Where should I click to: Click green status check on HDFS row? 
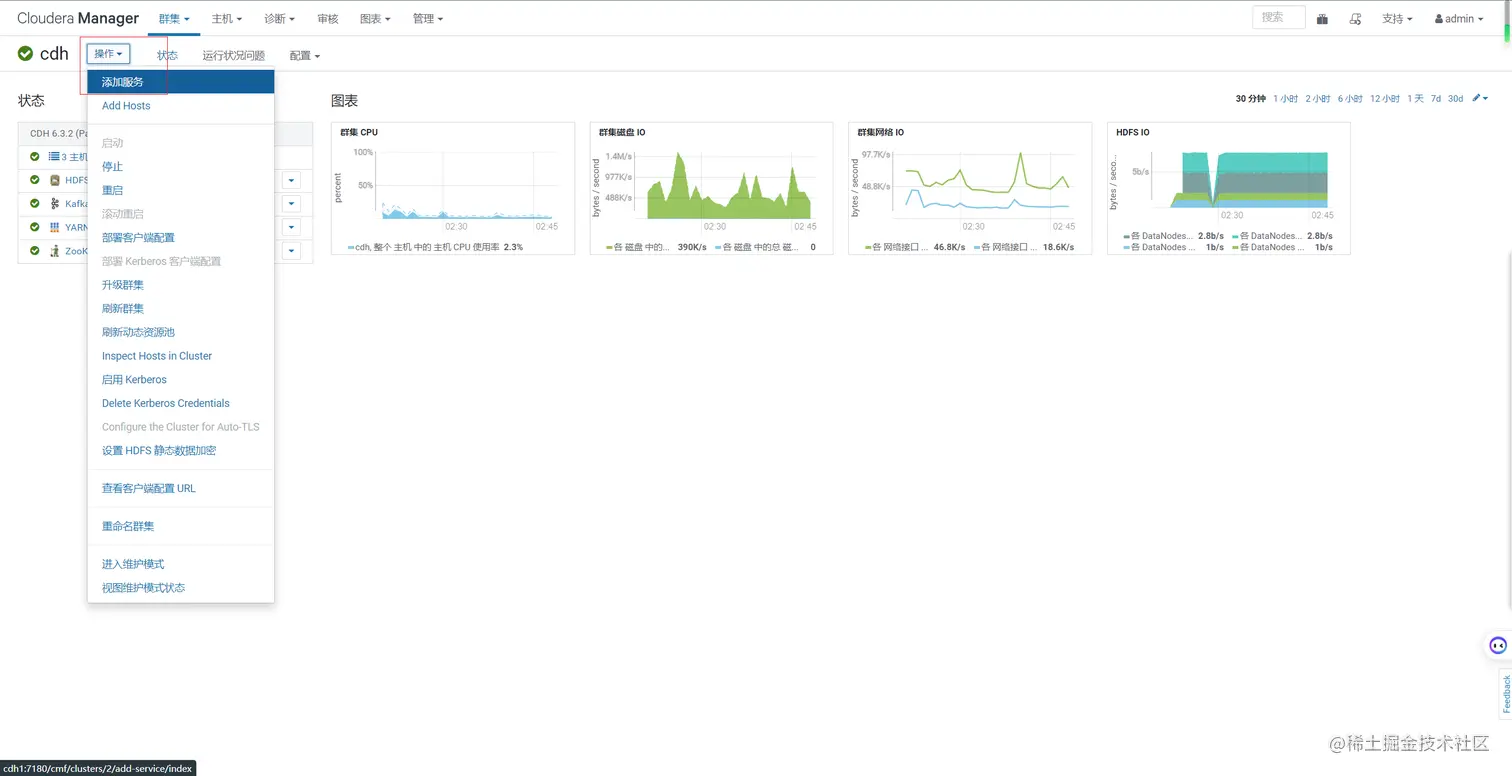(x=35, y=180)
